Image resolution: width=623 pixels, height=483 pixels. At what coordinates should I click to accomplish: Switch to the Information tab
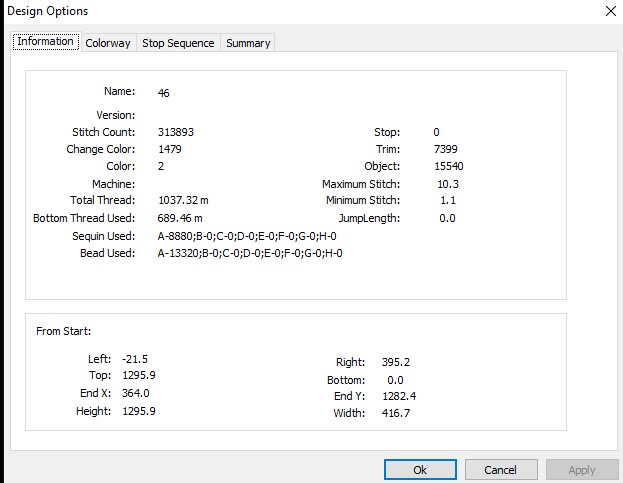coord(46,42)
